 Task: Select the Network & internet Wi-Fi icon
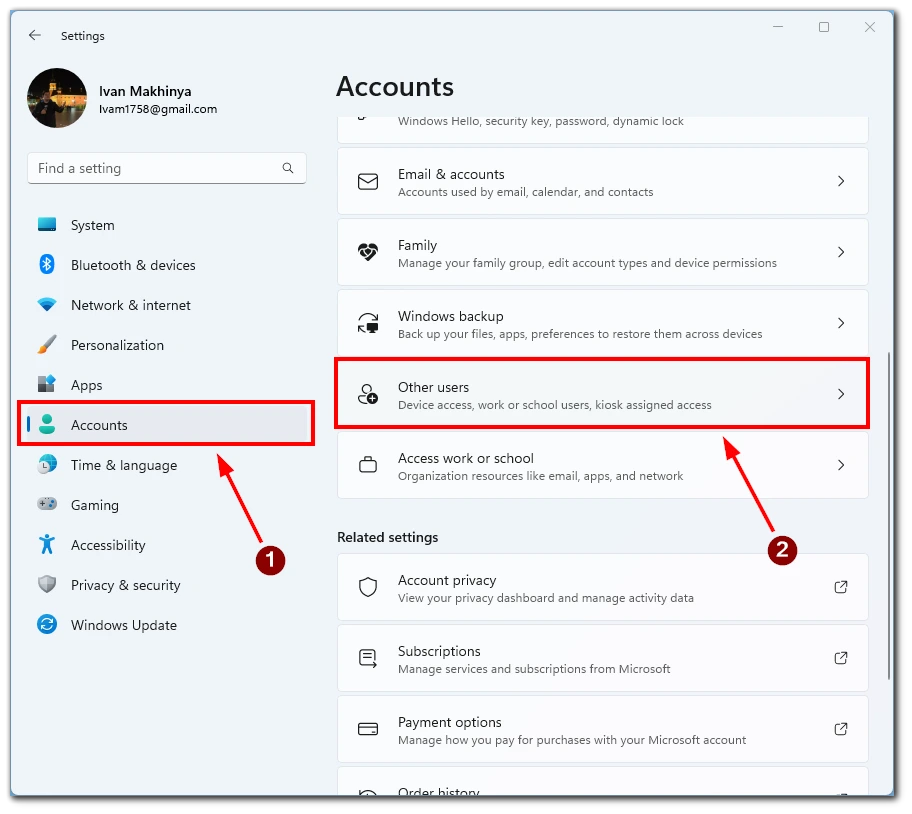tap(47, 305)
